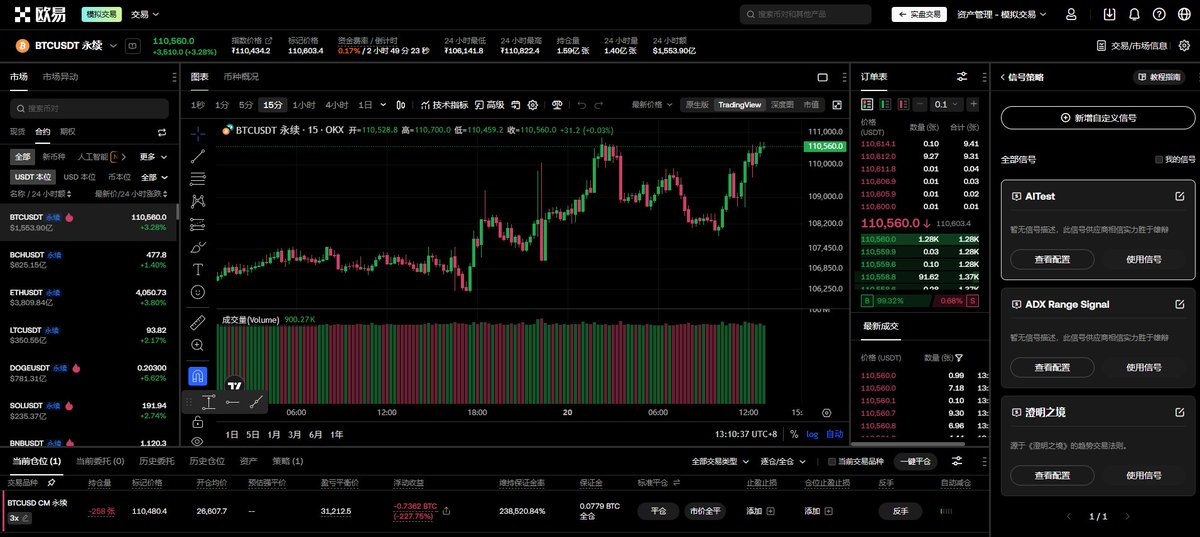Show combined buy and sell order book view
This screenshot has height=537, width=1200.
867,104
